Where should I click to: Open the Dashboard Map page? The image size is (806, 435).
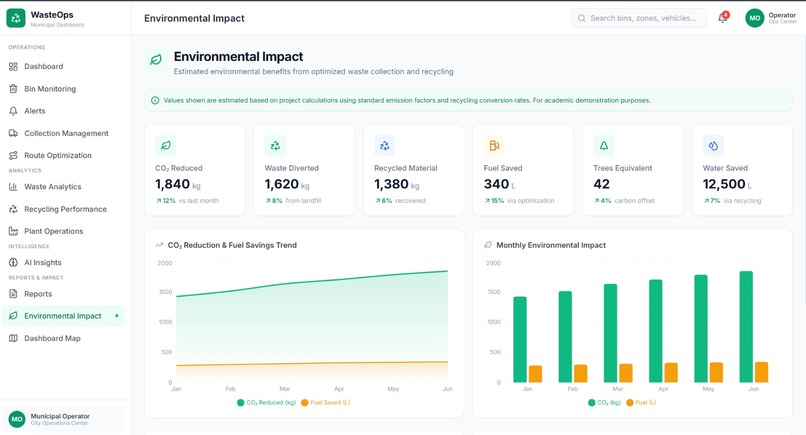click(63, 338)
